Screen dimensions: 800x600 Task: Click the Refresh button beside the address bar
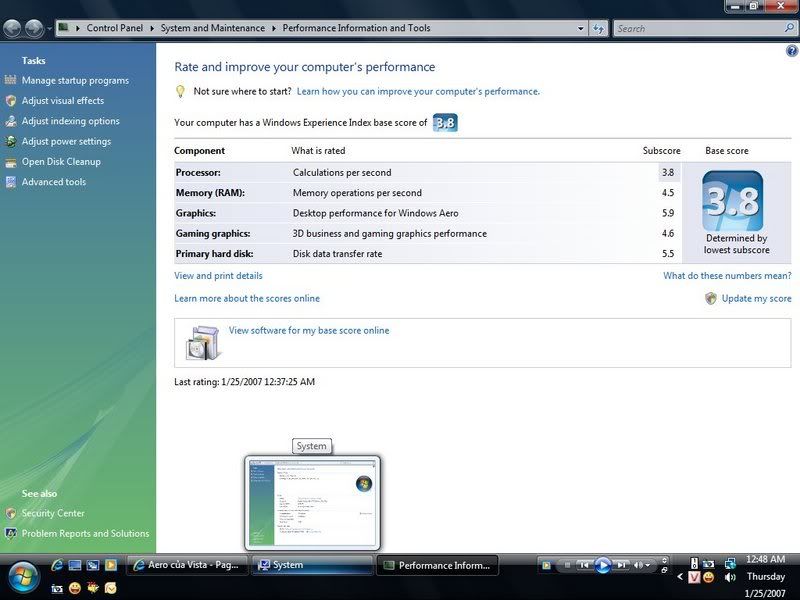[599, 28]
